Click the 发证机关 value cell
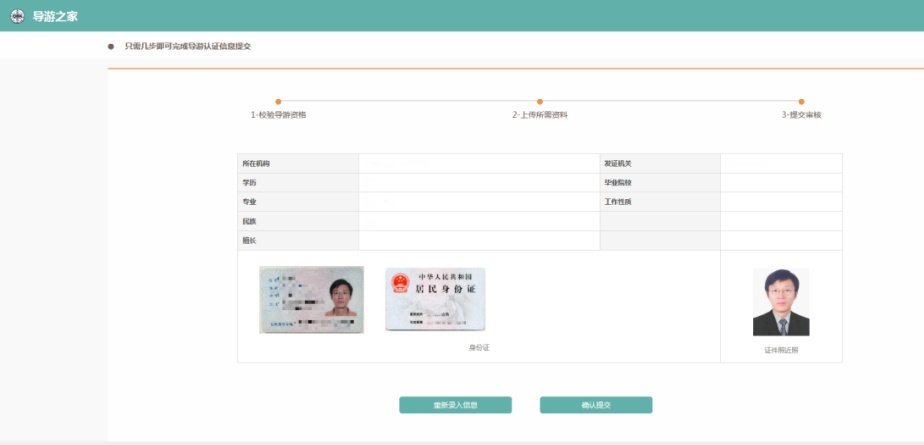The image size is (924, 445). 780,163
